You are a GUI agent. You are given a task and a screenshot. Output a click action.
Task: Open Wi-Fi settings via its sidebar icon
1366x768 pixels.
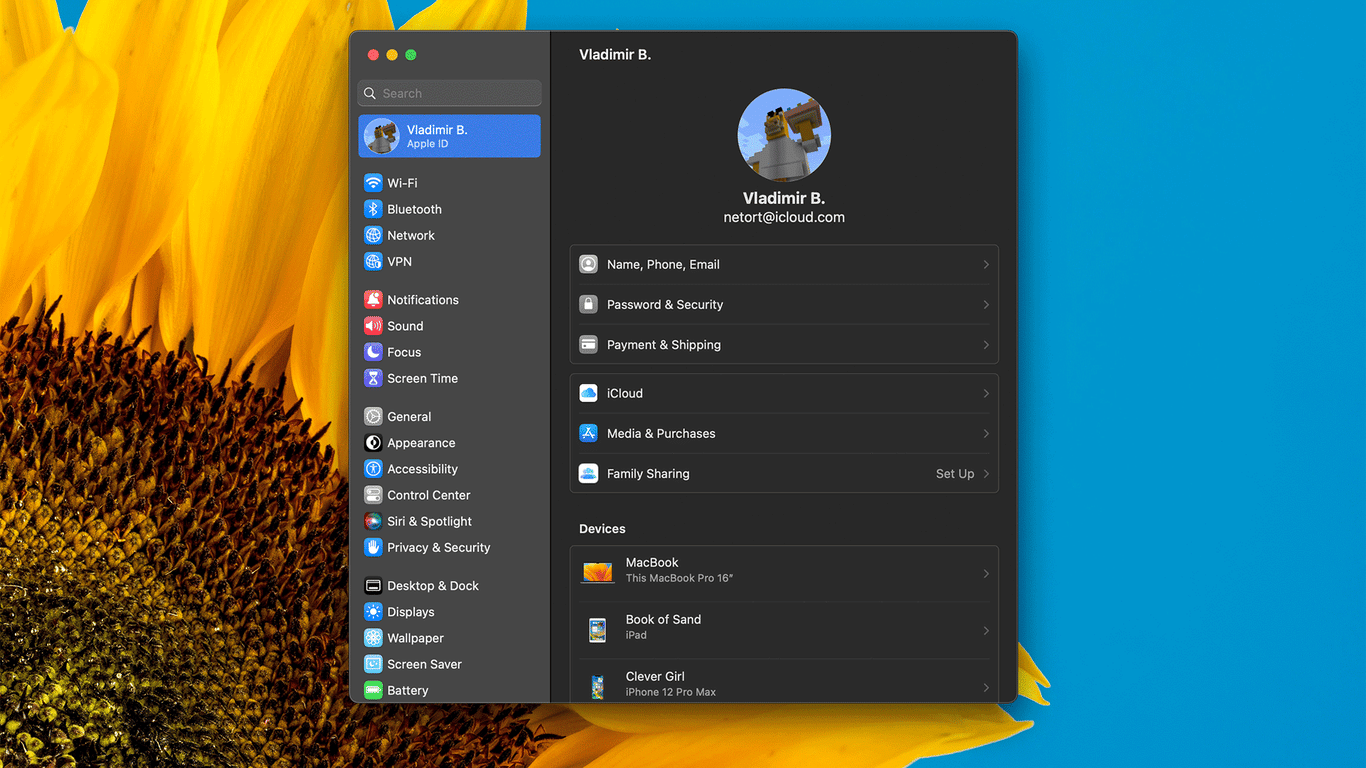tap(373, 183)
